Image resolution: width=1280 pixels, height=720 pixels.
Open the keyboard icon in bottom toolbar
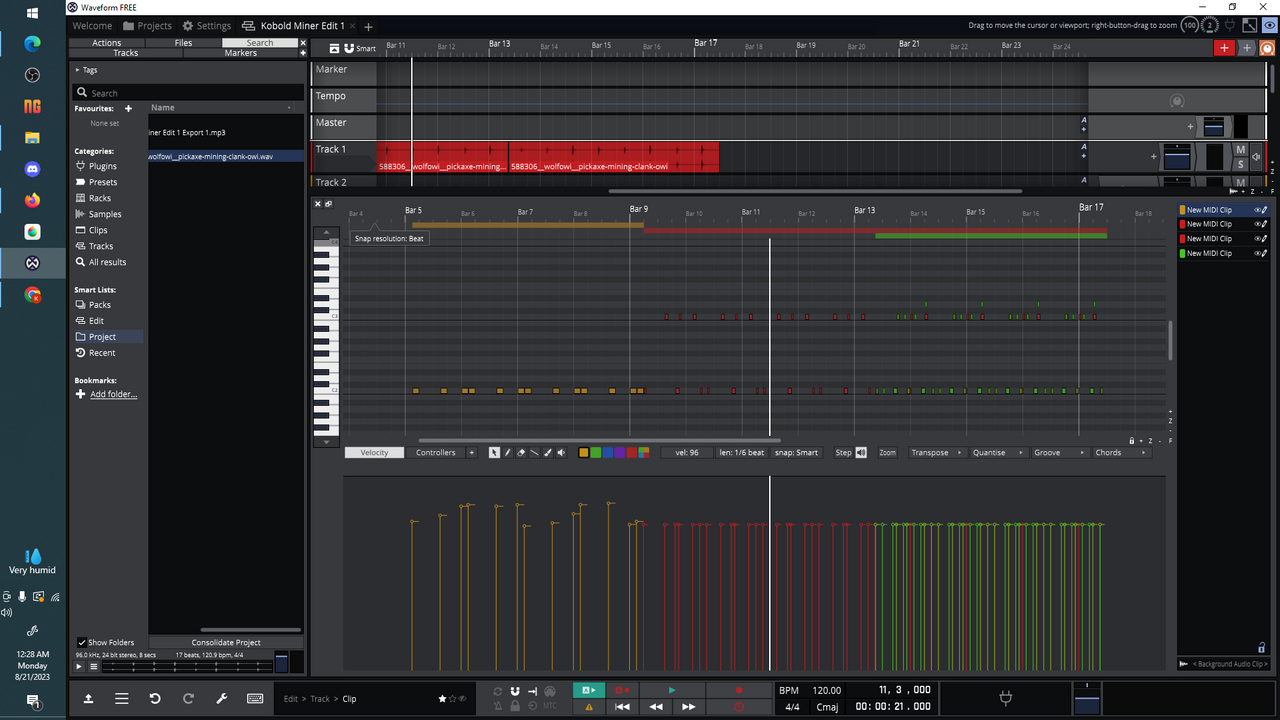[255, 699]
